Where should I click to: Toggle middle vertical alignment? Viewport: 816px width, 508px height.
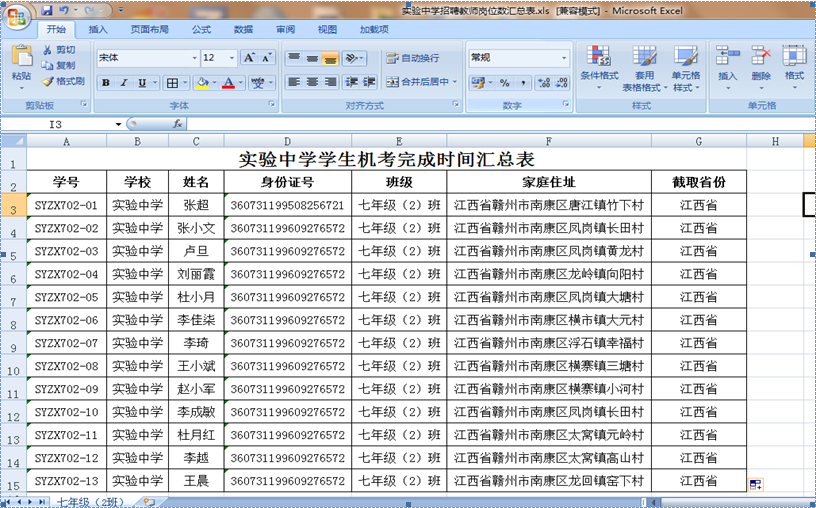click(312, 58)
